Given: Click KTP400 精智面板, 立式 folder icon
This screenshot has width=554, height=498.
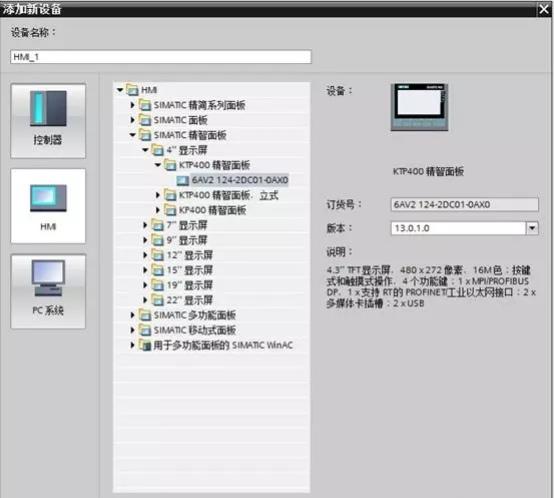Looking at the screenshot, I should tap(170, 195).
